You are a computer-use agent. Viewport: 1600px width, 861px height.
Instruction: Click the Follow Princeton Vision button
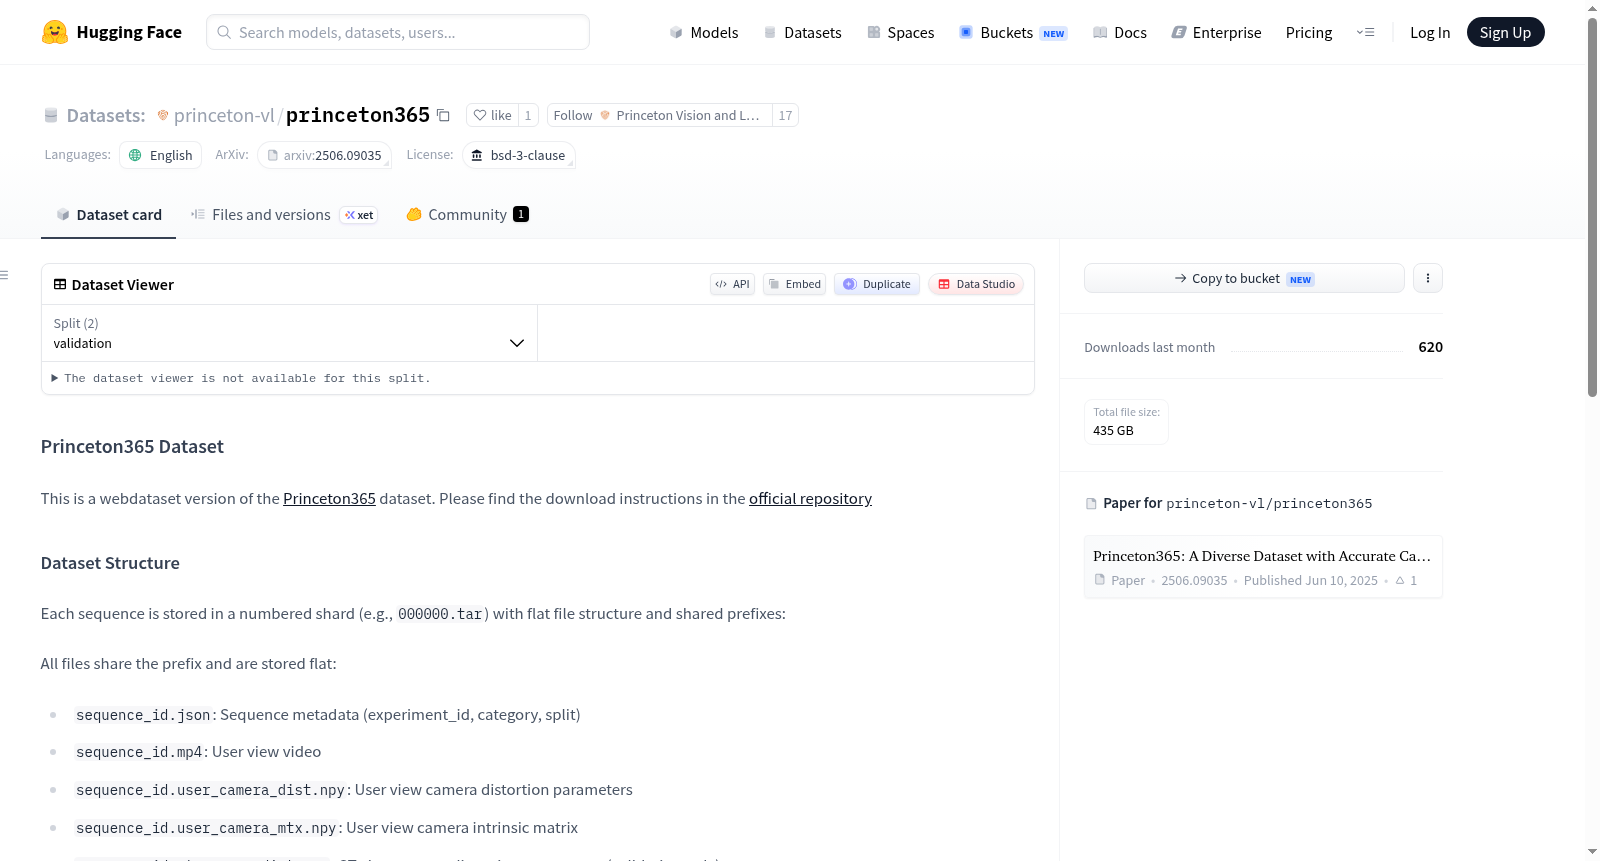pyautogui.click(x=660, y=115)
